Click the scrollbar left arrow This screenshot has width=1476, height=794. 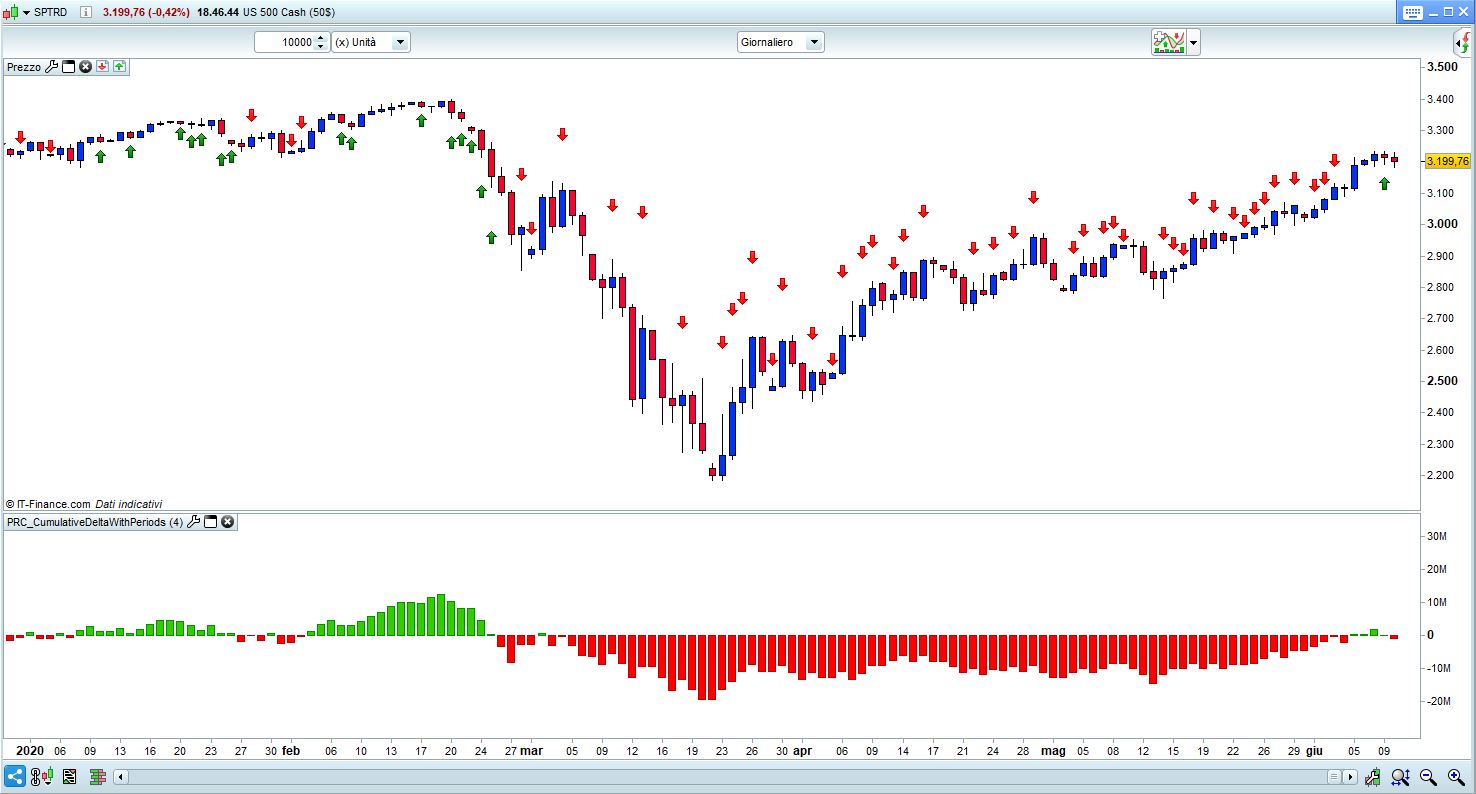click(121, 776)
